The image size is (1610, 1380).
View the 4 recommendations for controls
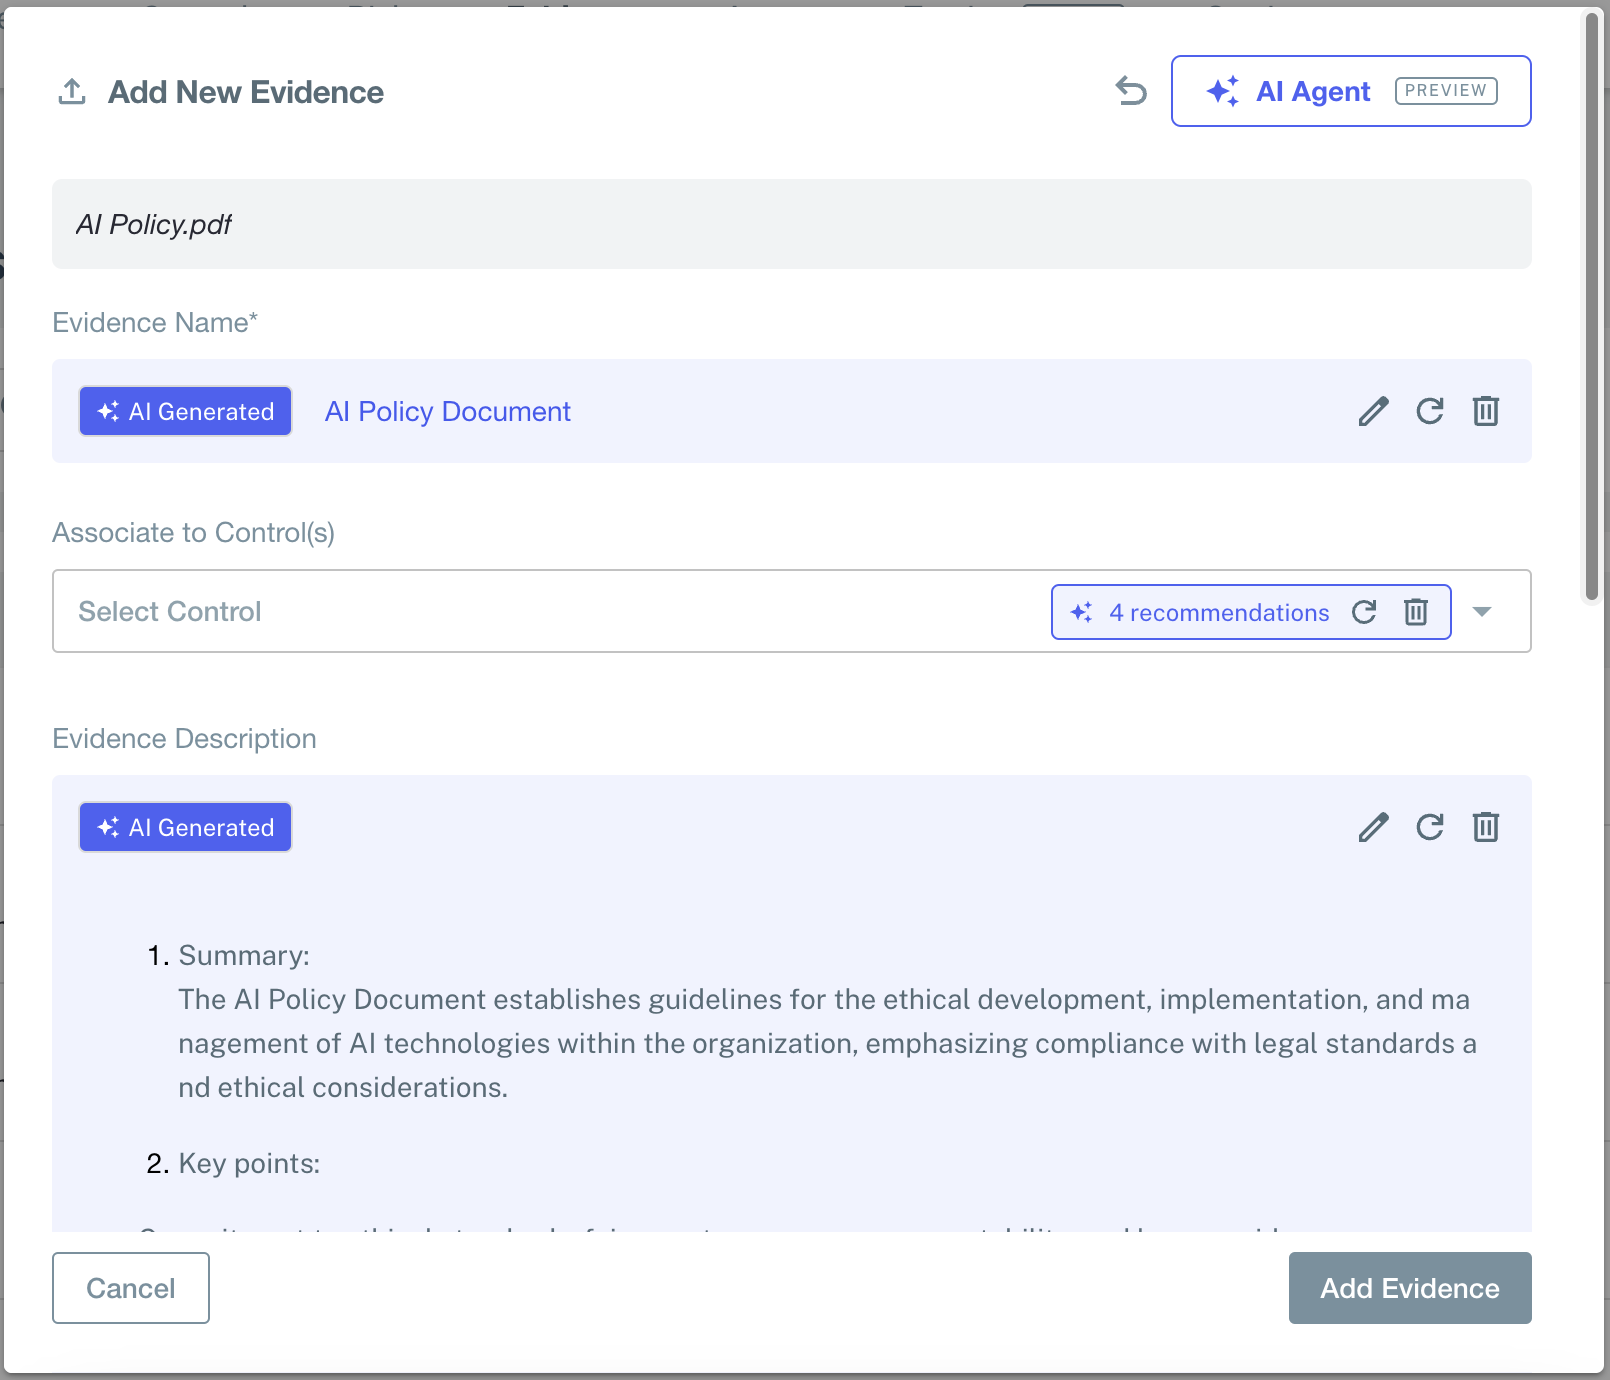point(1218,612)
